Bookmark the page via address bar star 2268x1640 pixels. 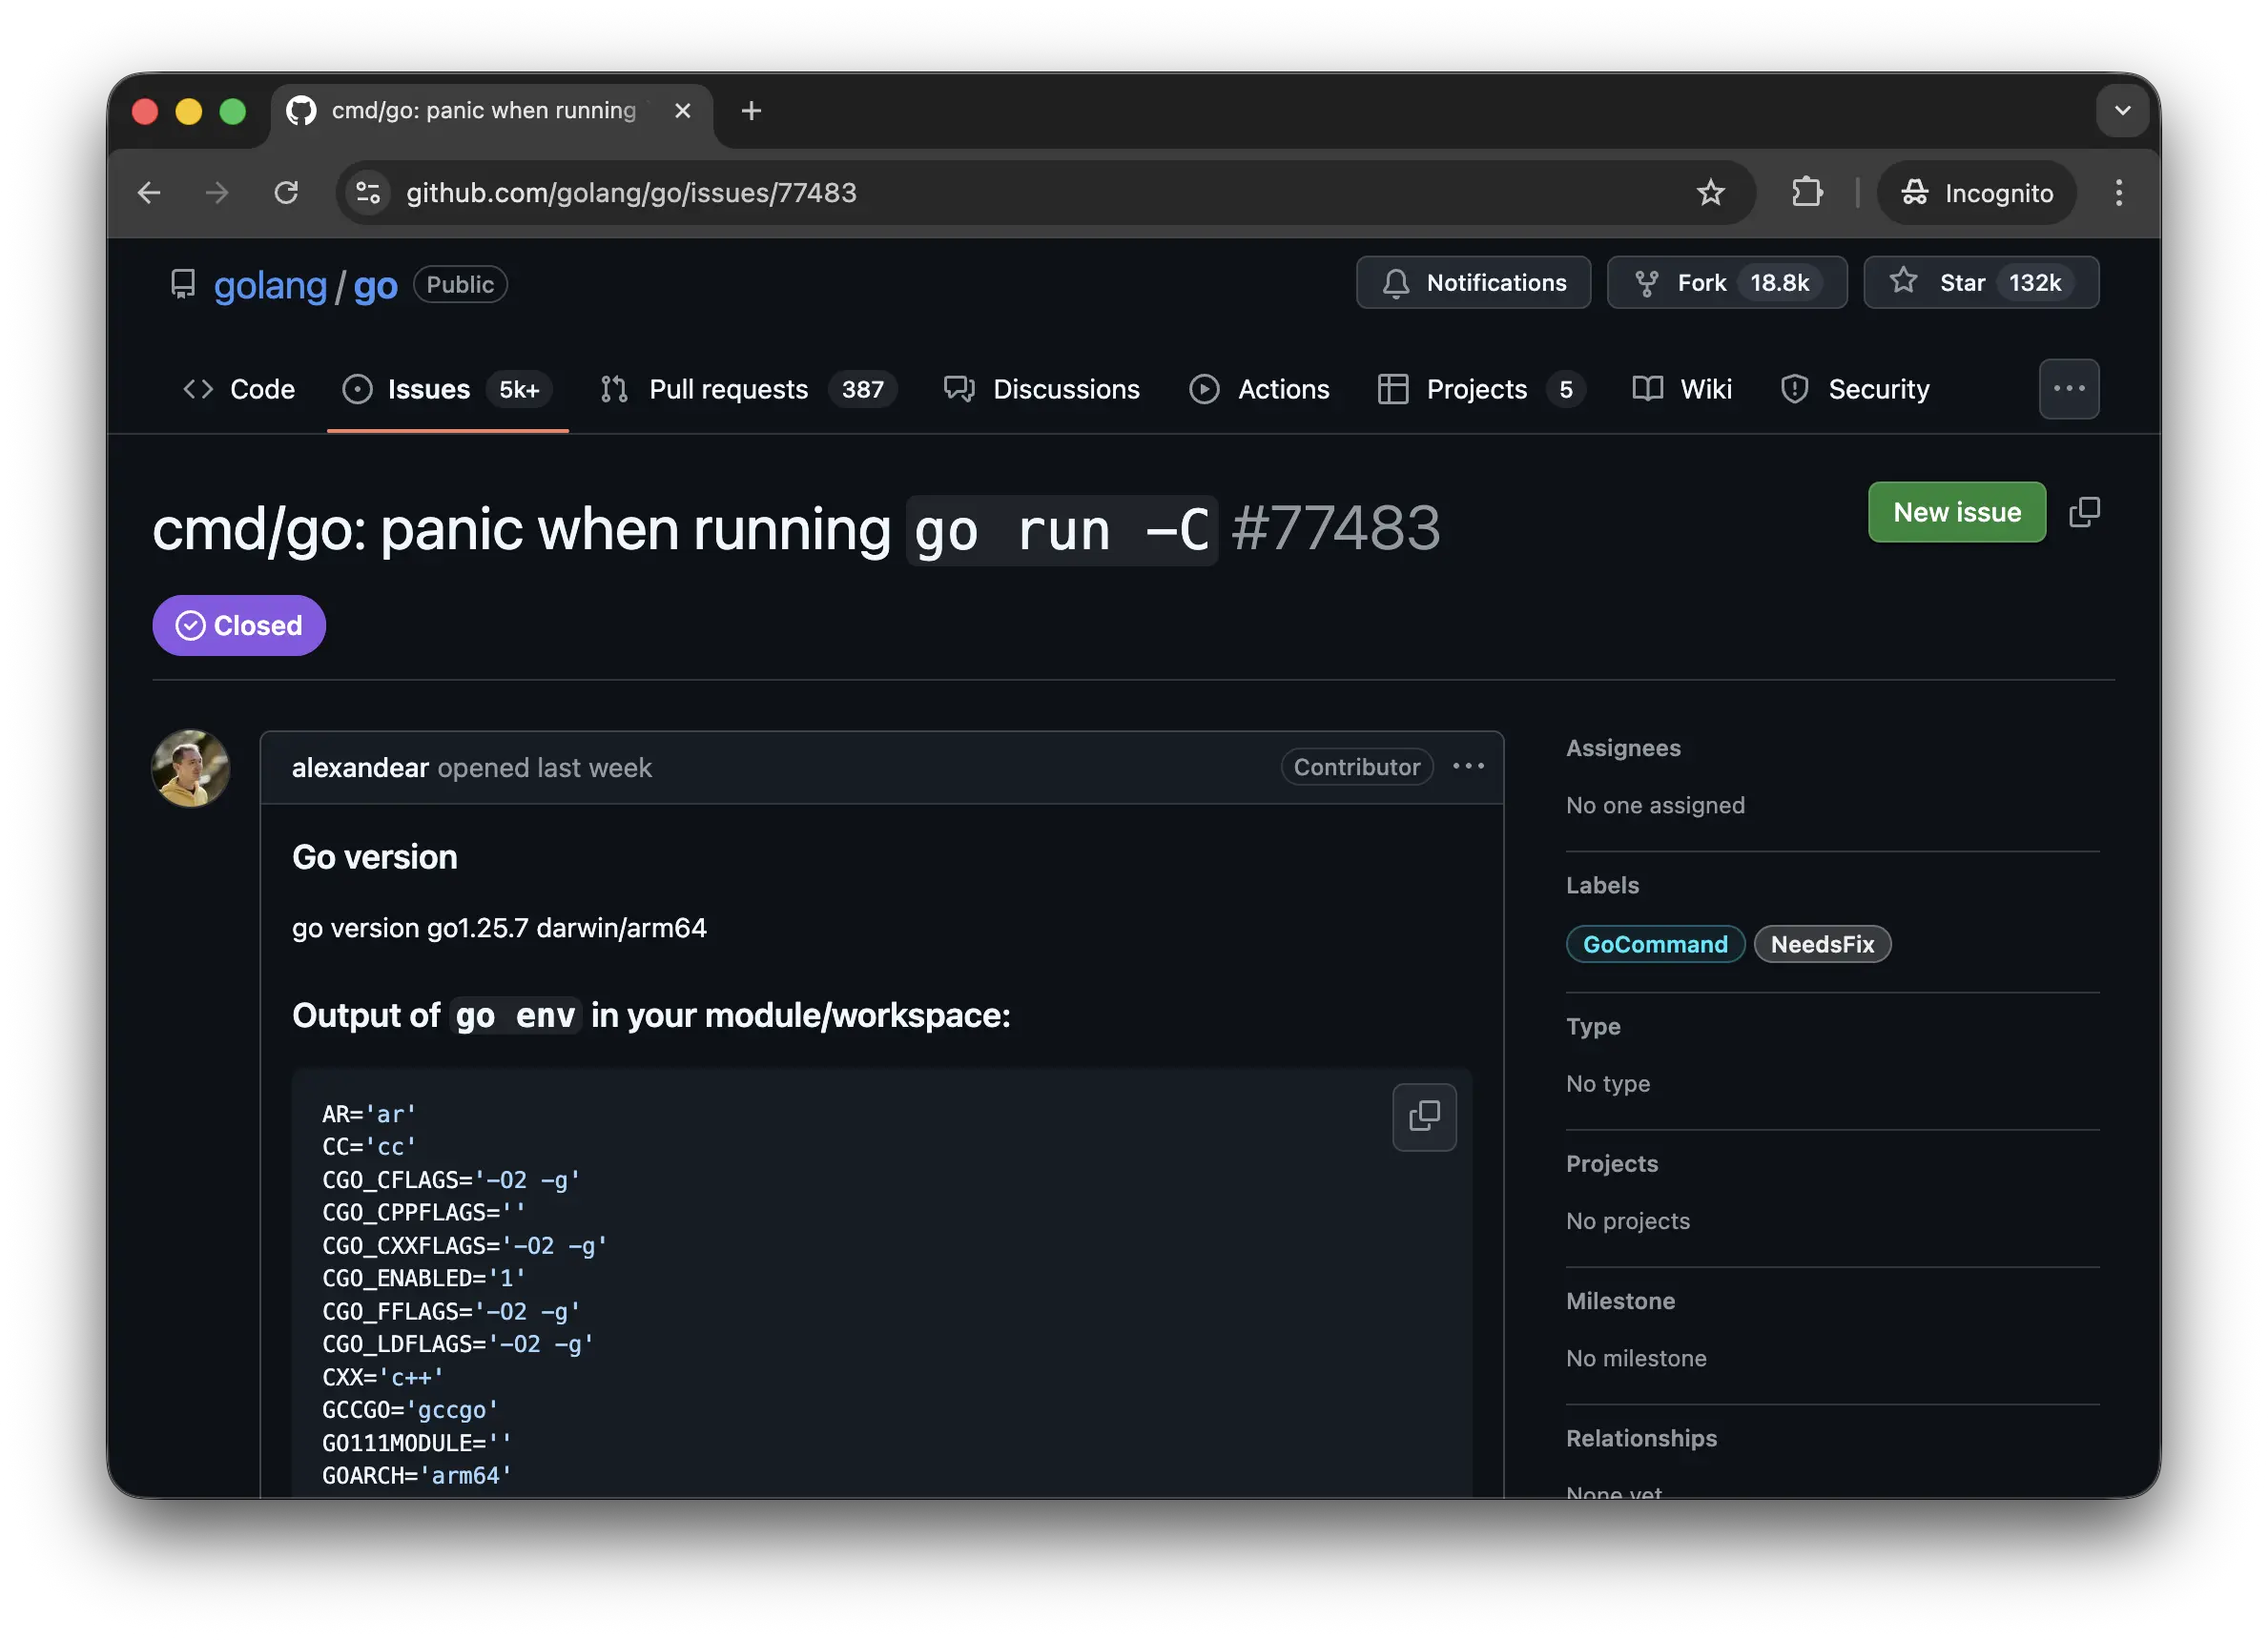(x=1712, y=192)
